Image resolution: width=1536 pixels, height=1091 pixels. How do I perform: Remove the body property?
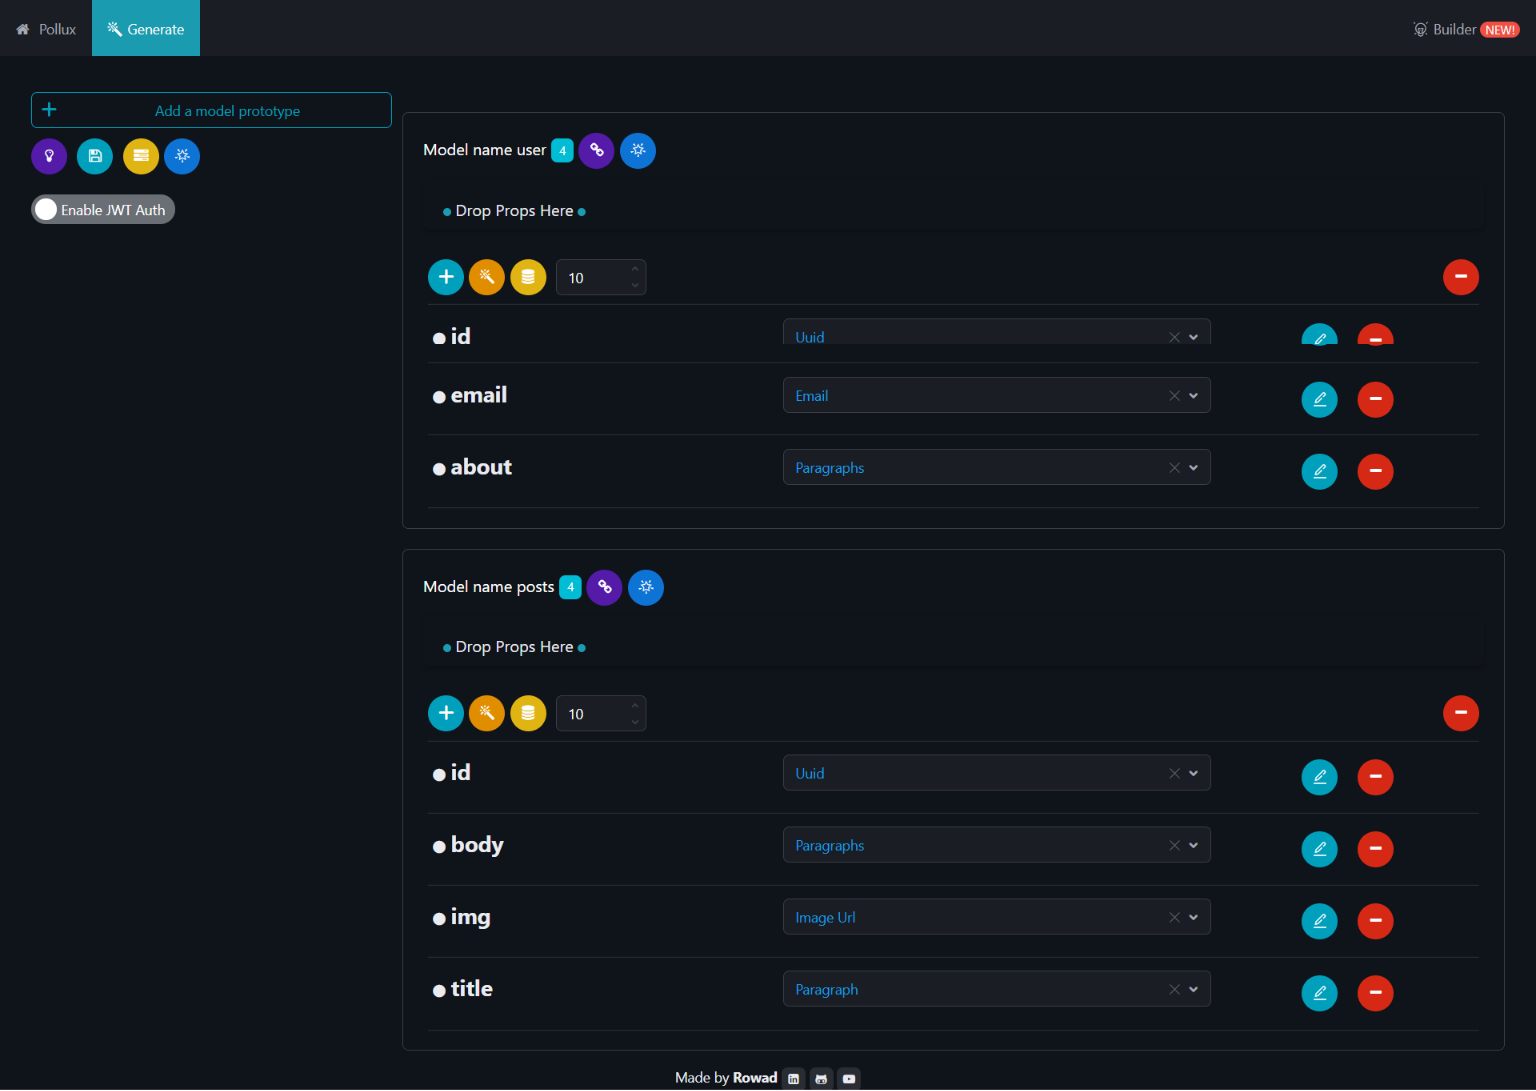click(x=1375, y=849)
